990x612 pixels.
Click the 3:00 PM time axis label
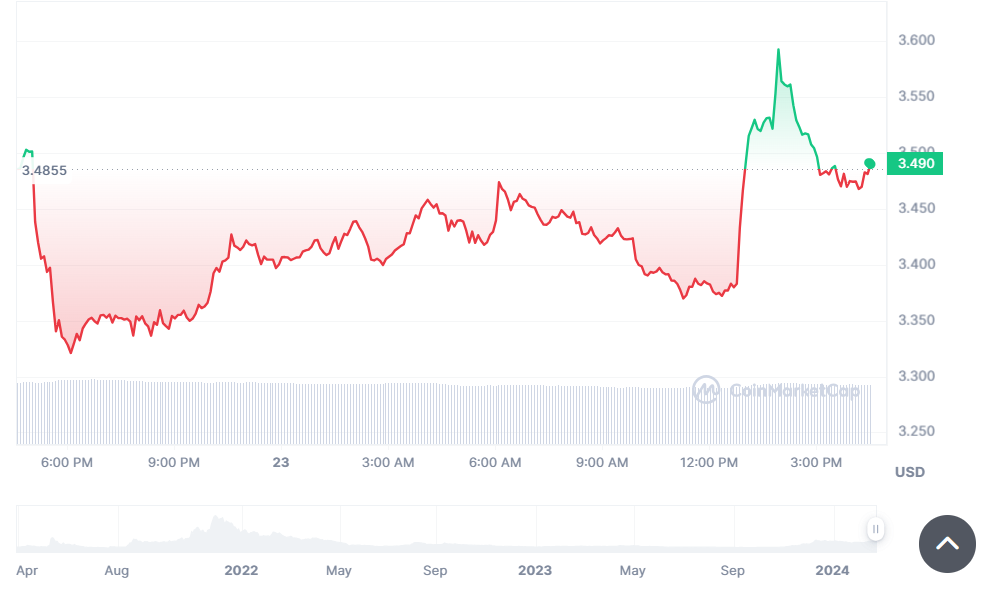pos(816,462)
